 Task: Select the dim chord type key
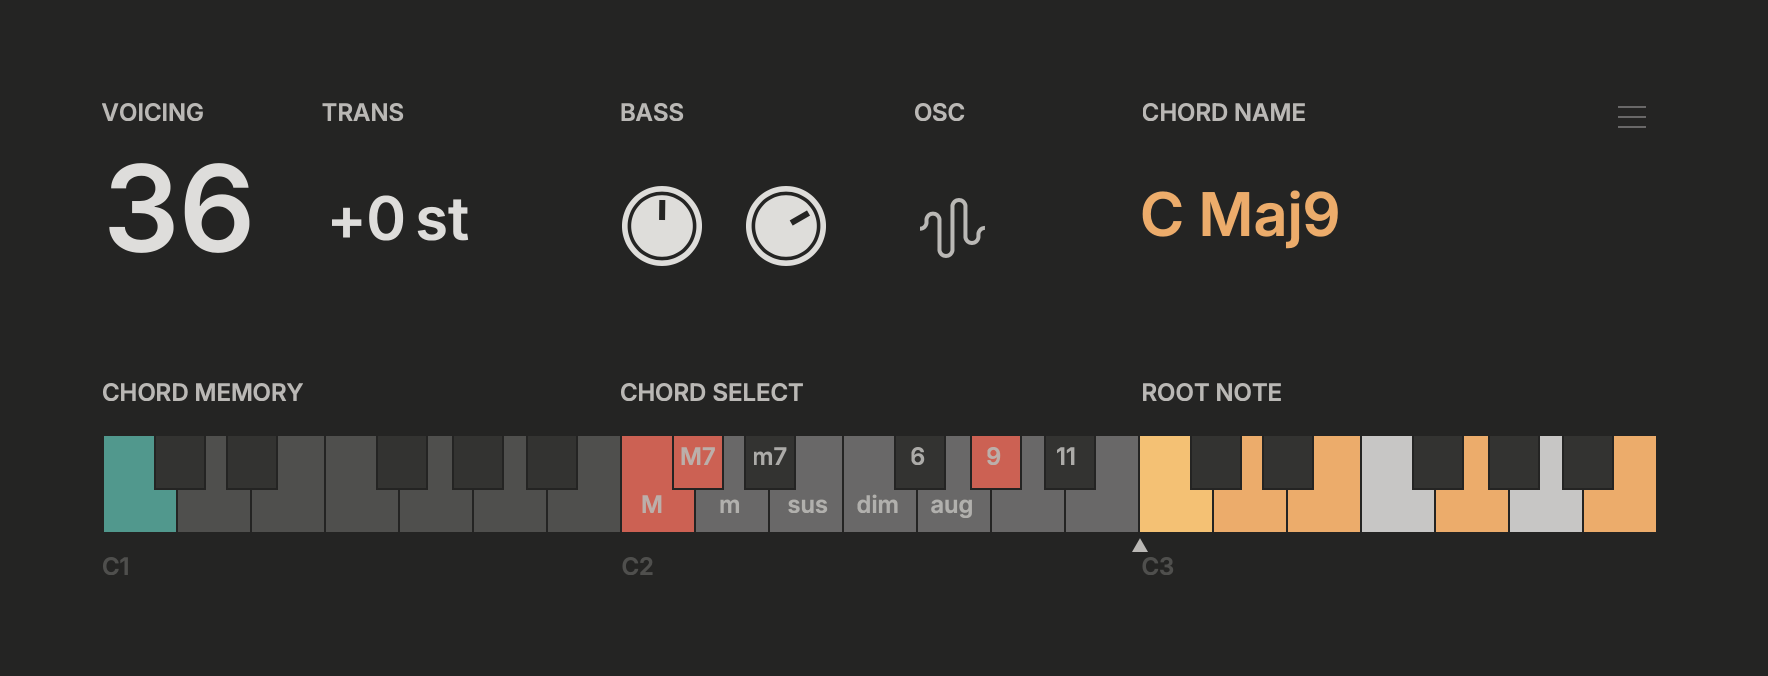(x=878, y=506)
